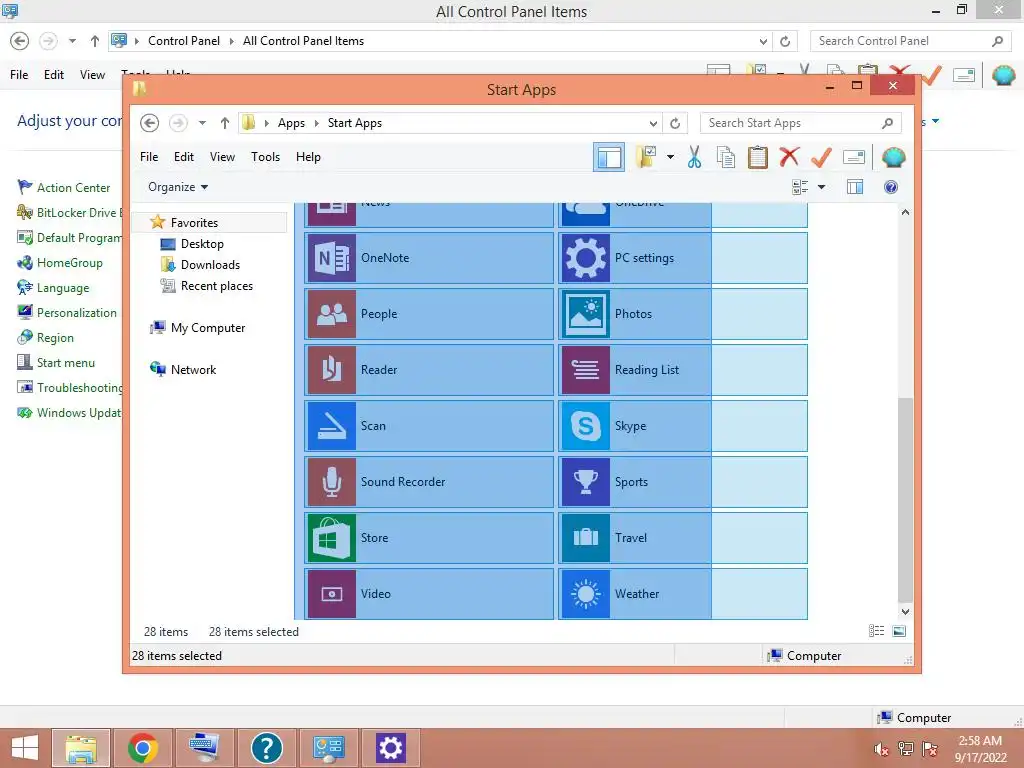This screenshot has width=1024, height=768.
Task: Open the Reader app tile
Action: pos(428,370)
